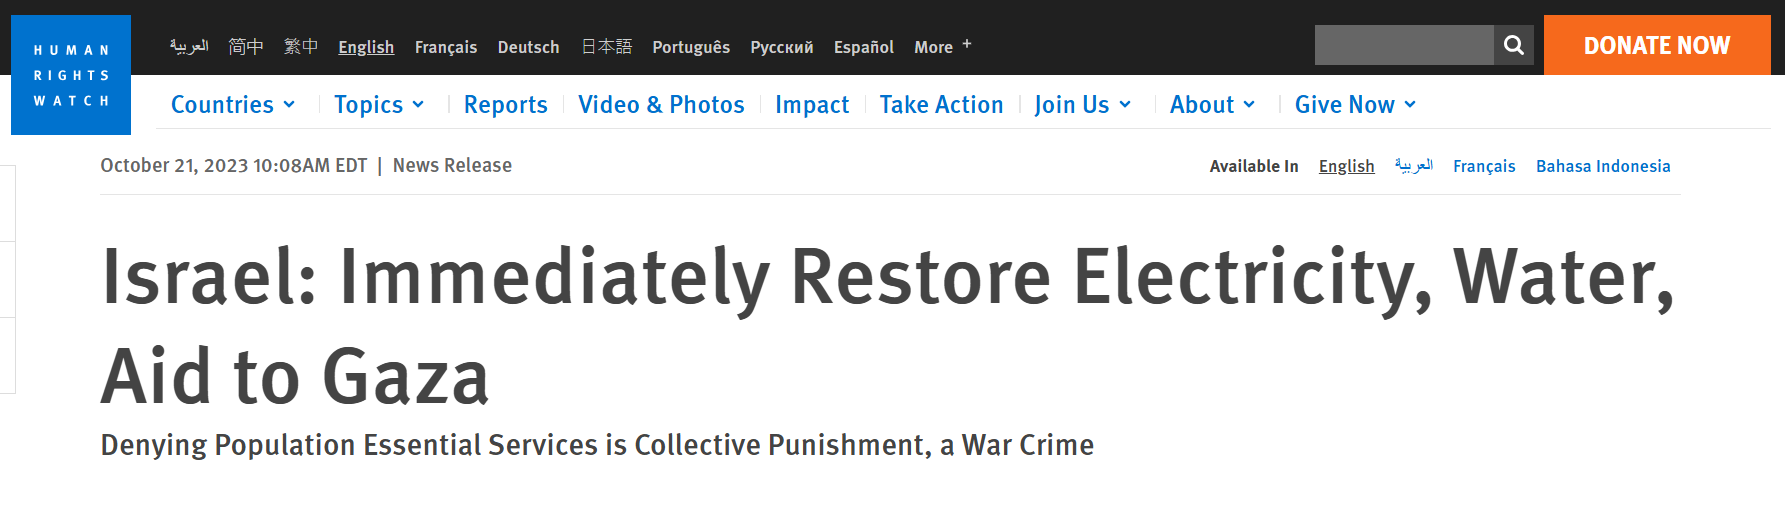Expand the Topics dropdown menu
The width and height of the screenshot is (1785, 517).
click(x=379, y=105)
